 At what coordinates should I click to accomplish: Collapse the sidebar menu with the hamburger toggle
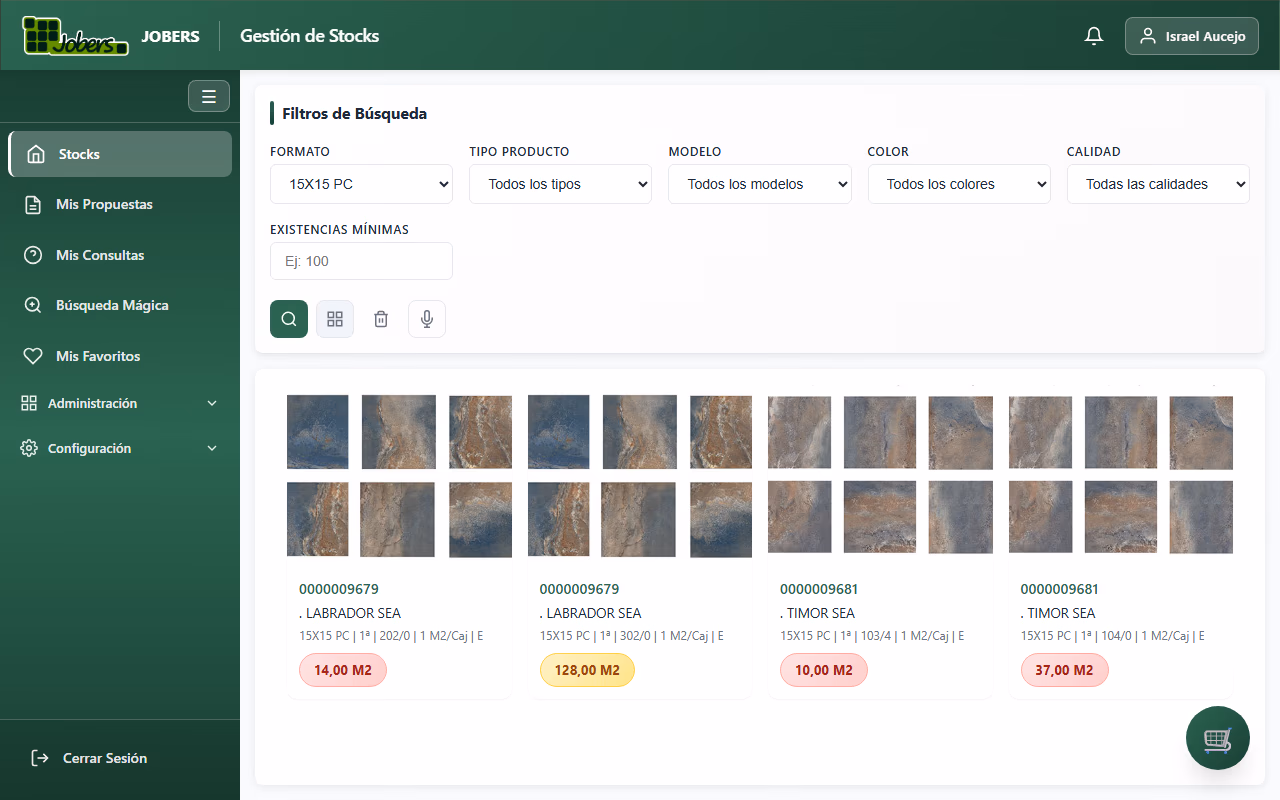tap(209, 96)
